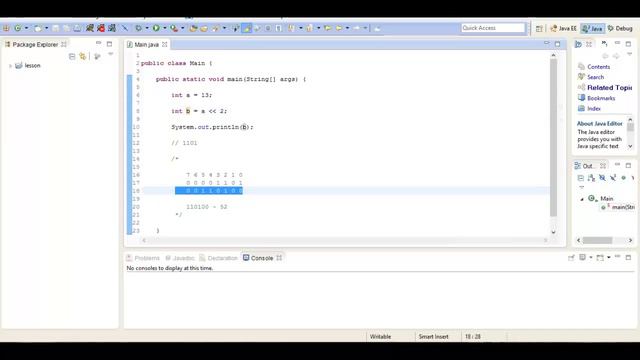Collapse all in Package Explorer

(x=72, y=56)
